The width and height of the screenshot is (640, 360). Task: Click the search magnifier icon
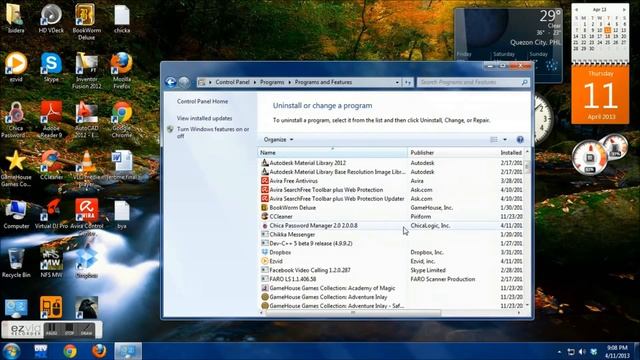click(524, 82)
